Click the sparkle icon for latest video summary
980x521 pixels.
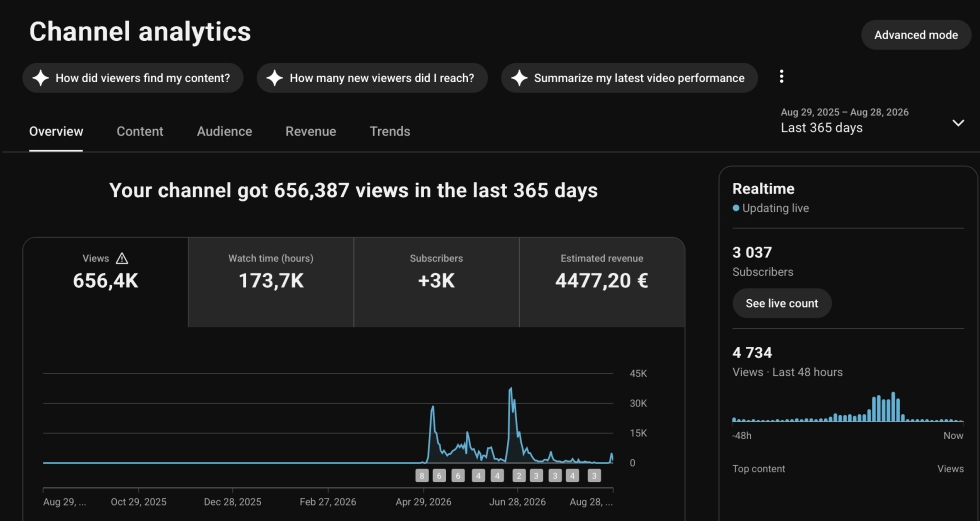tap(519, 78)
